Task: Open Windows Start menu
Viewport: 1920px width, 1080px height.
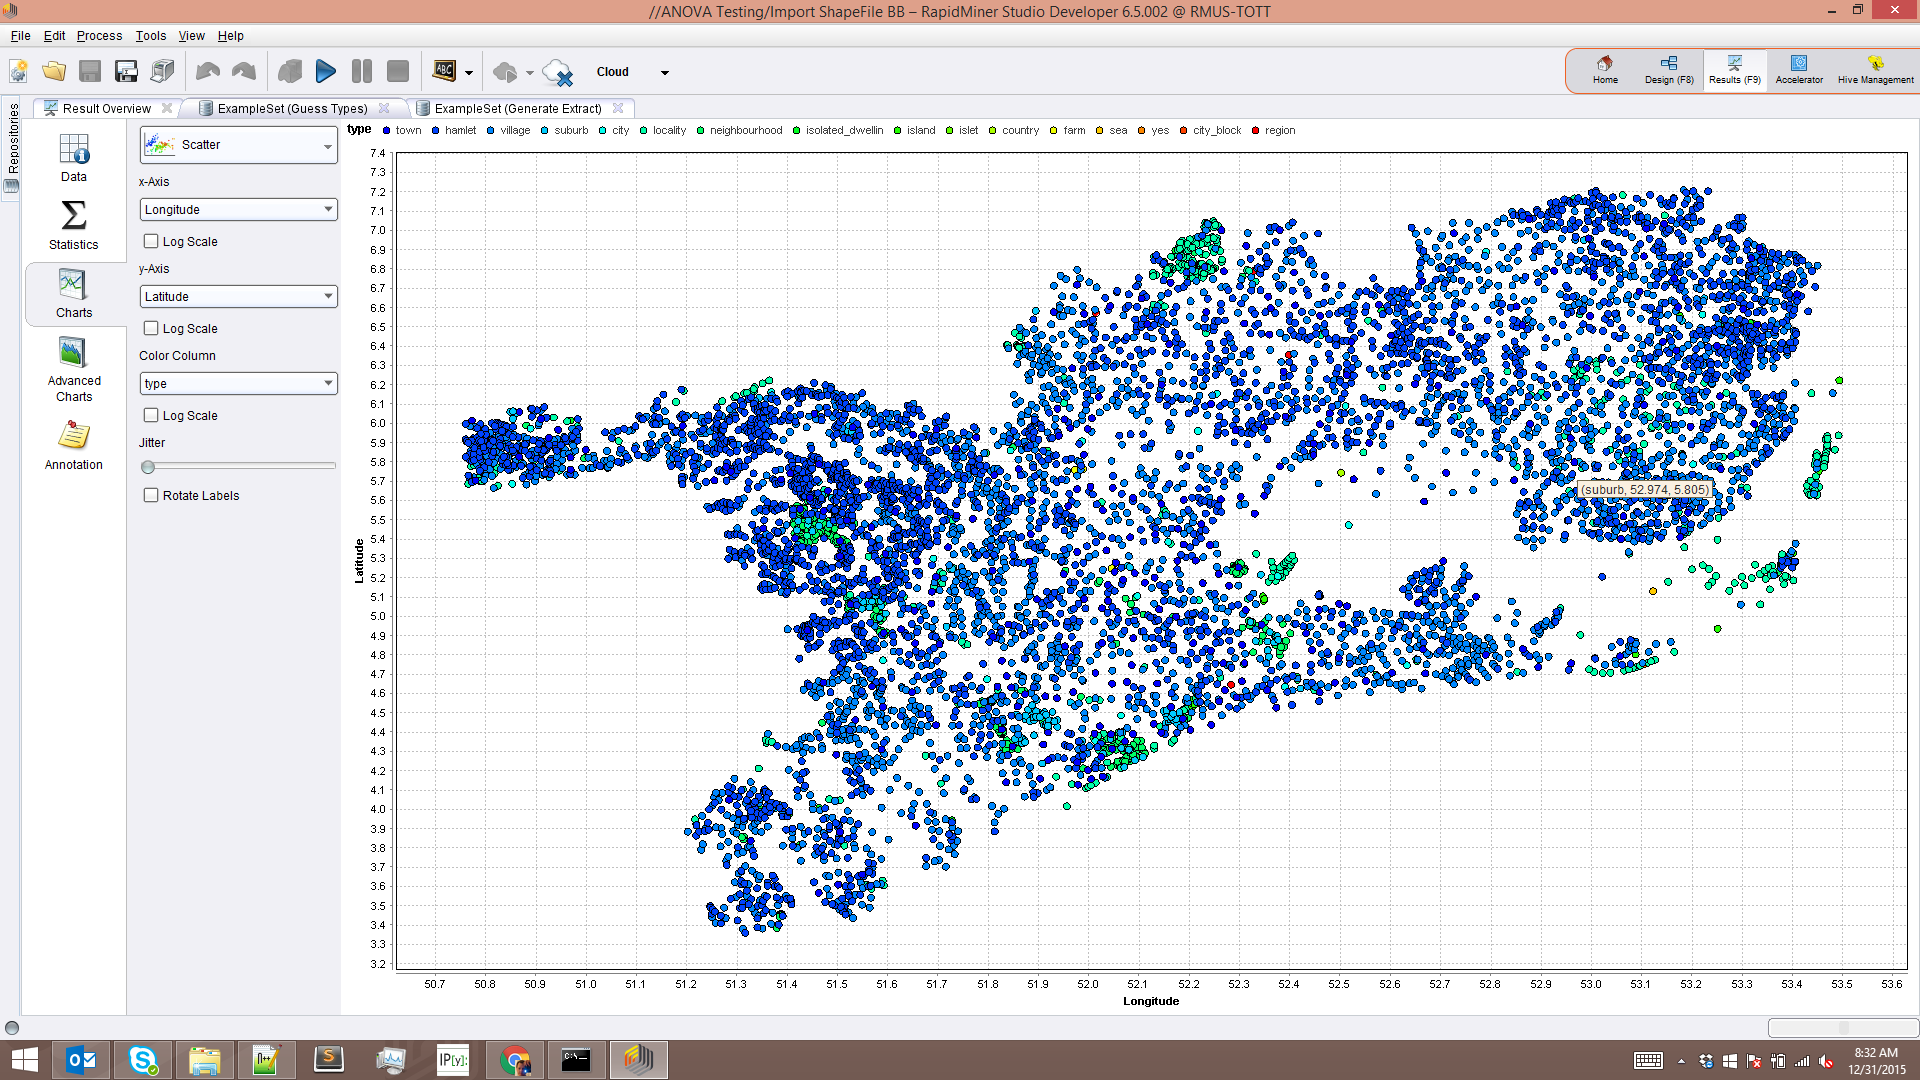Action: [24, 1060]
